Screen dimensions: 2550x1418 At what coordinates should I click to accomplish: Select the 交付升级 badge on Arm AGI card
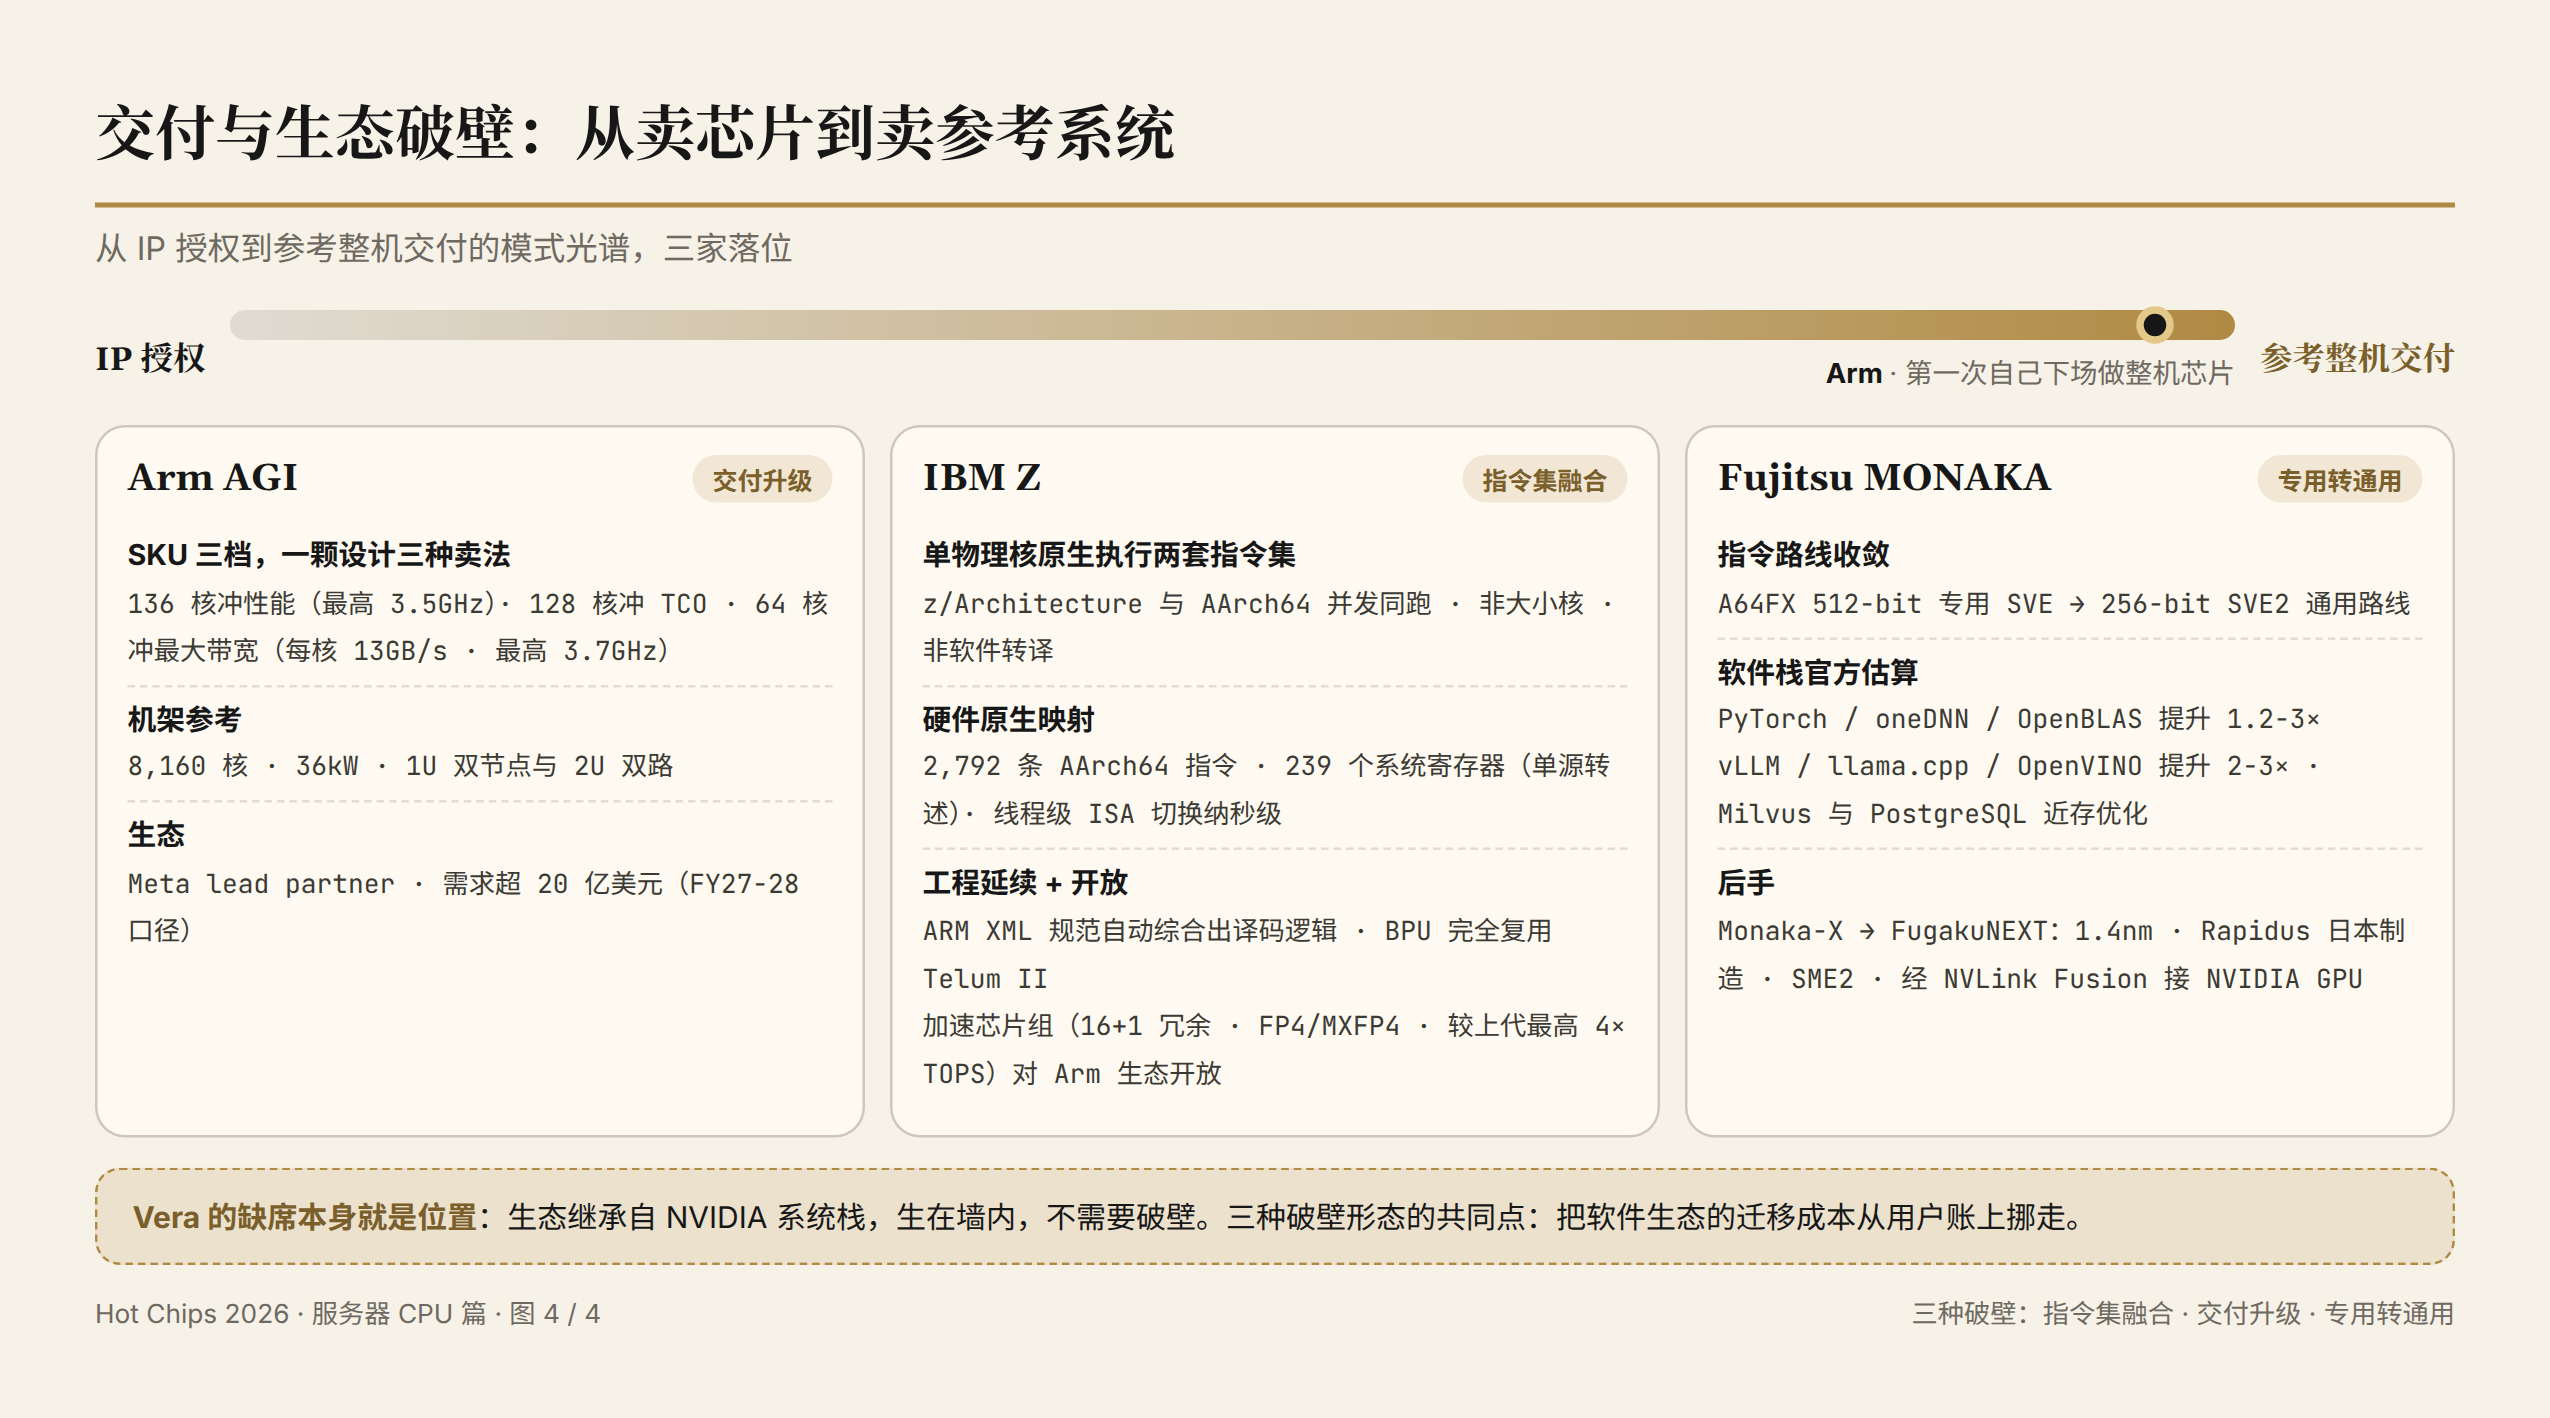[x=762, y=480]
